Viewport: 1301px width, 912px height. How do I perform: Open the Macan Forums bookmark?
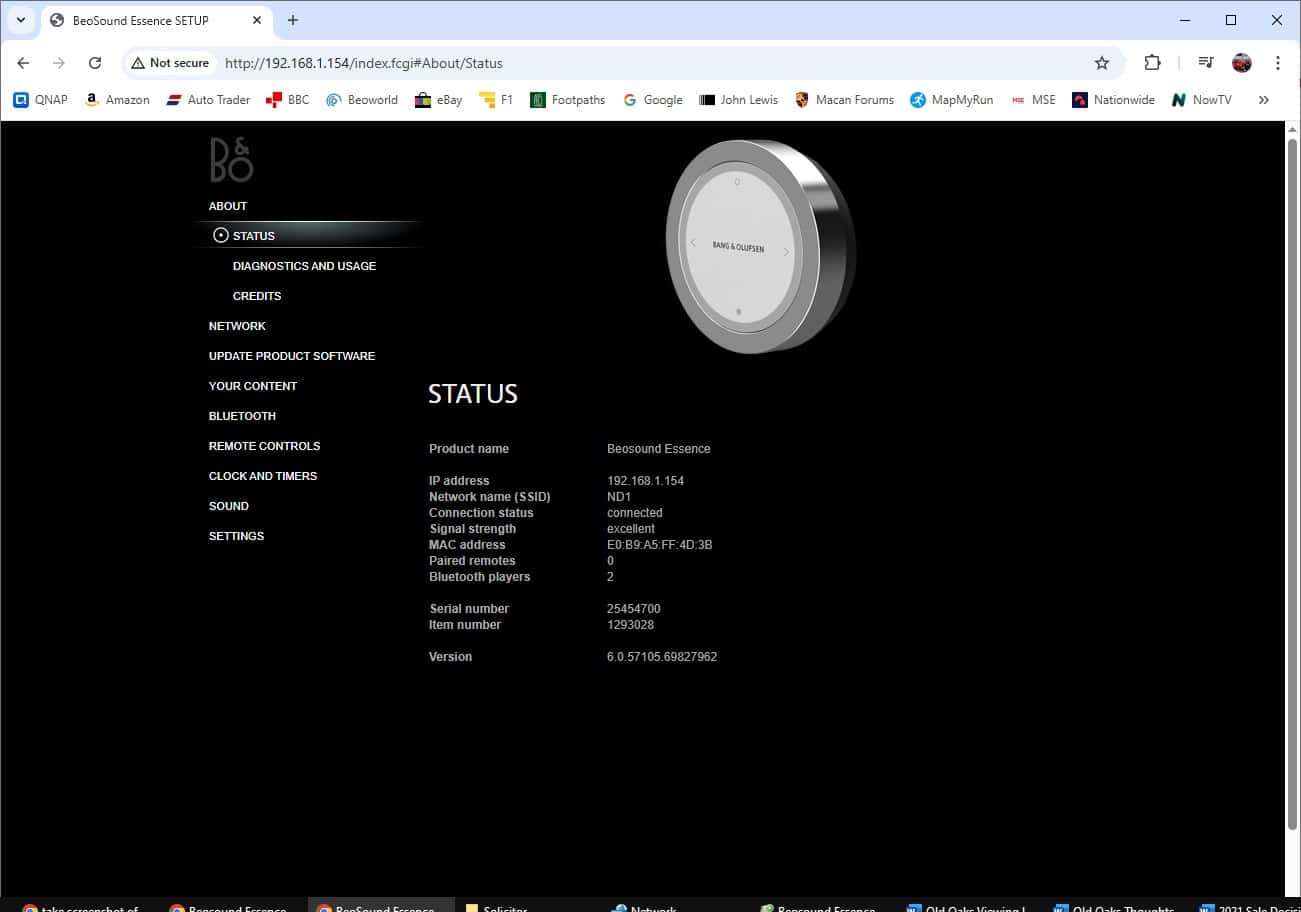[x=844, y=100]
